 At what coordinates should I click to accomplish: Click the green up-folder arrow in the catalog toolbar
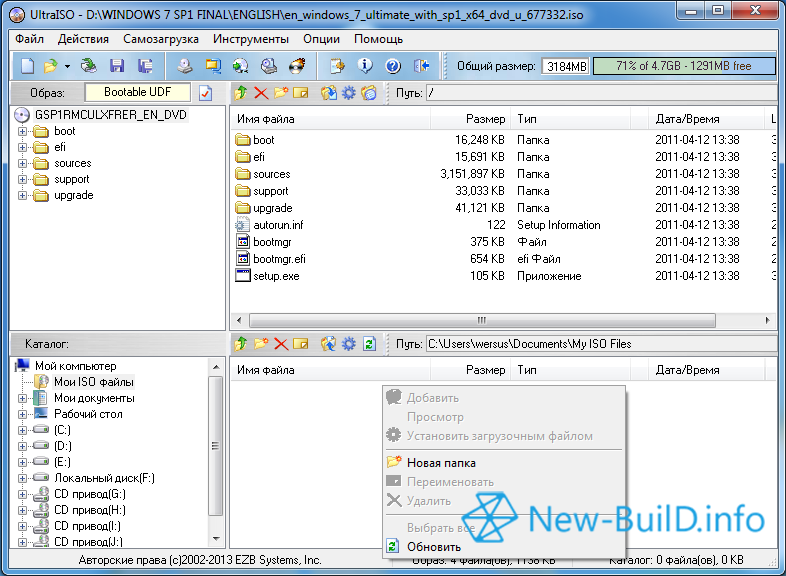(240, 344)
